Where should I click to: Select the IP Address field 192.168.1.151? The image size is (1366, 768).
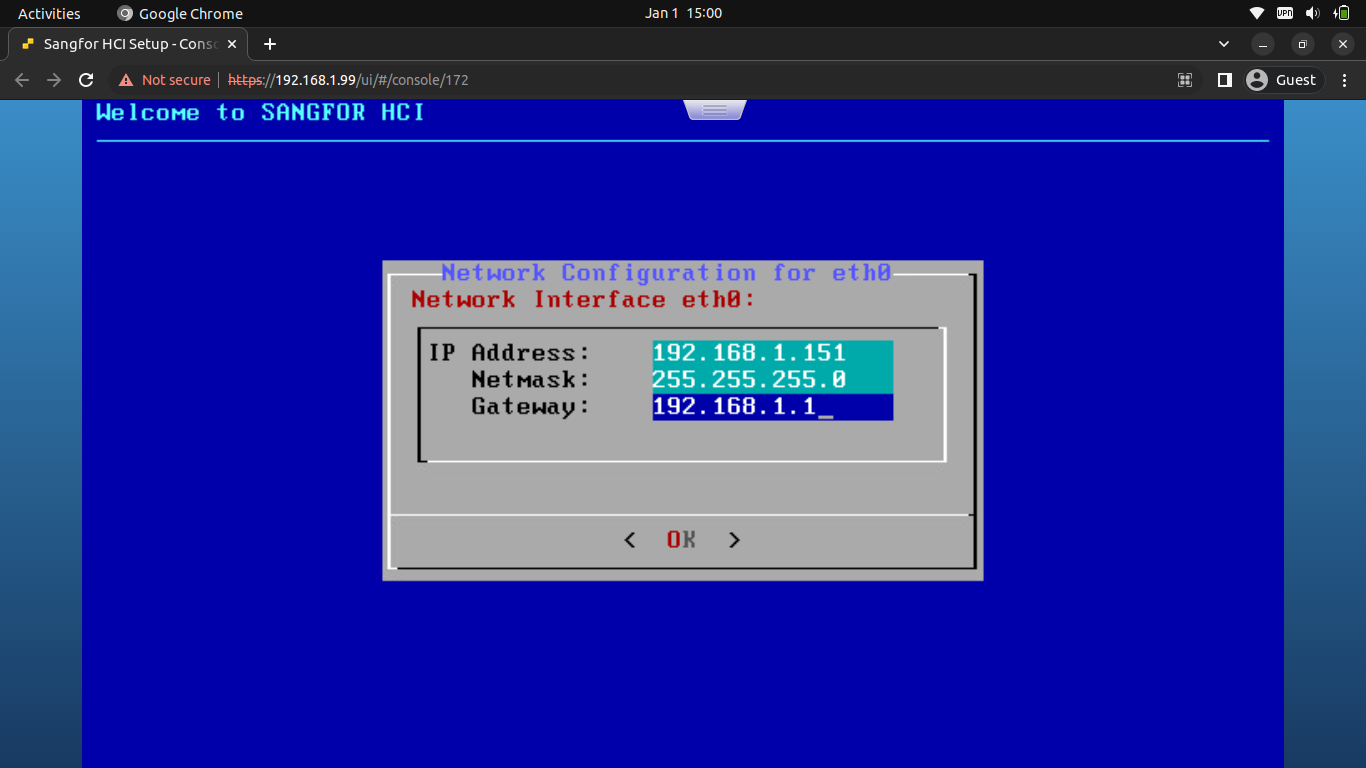(x=772, y=353)
